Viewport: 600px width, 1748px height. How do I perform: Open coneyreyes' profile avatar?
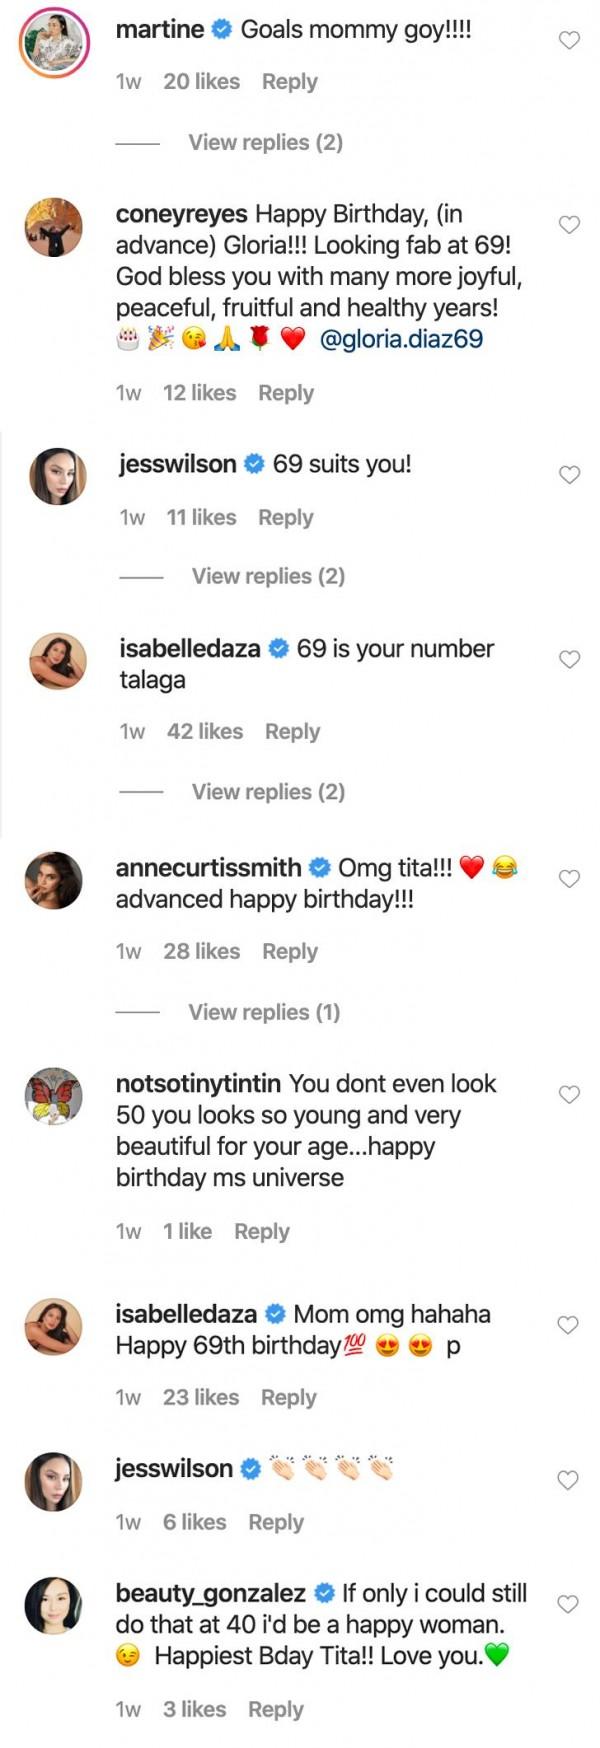tap(54, 228)
